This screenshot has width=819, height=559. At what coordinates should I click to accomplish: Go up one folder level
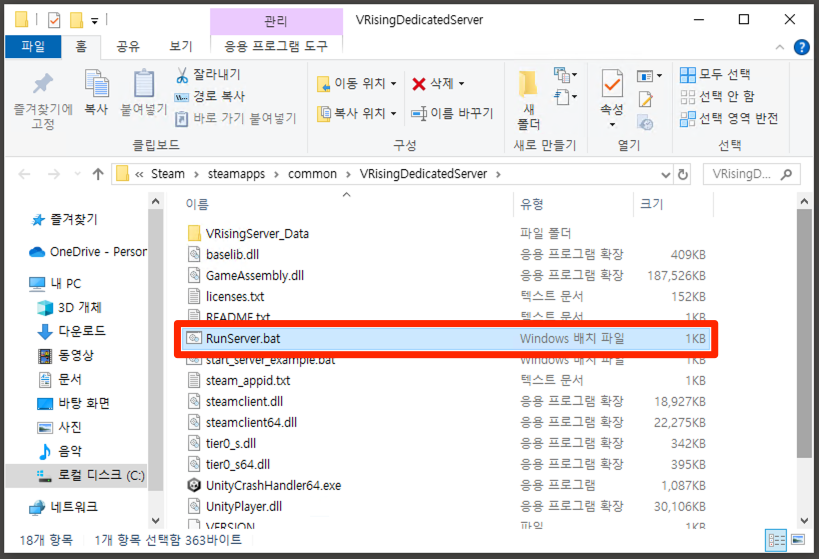tap(98, 174)
